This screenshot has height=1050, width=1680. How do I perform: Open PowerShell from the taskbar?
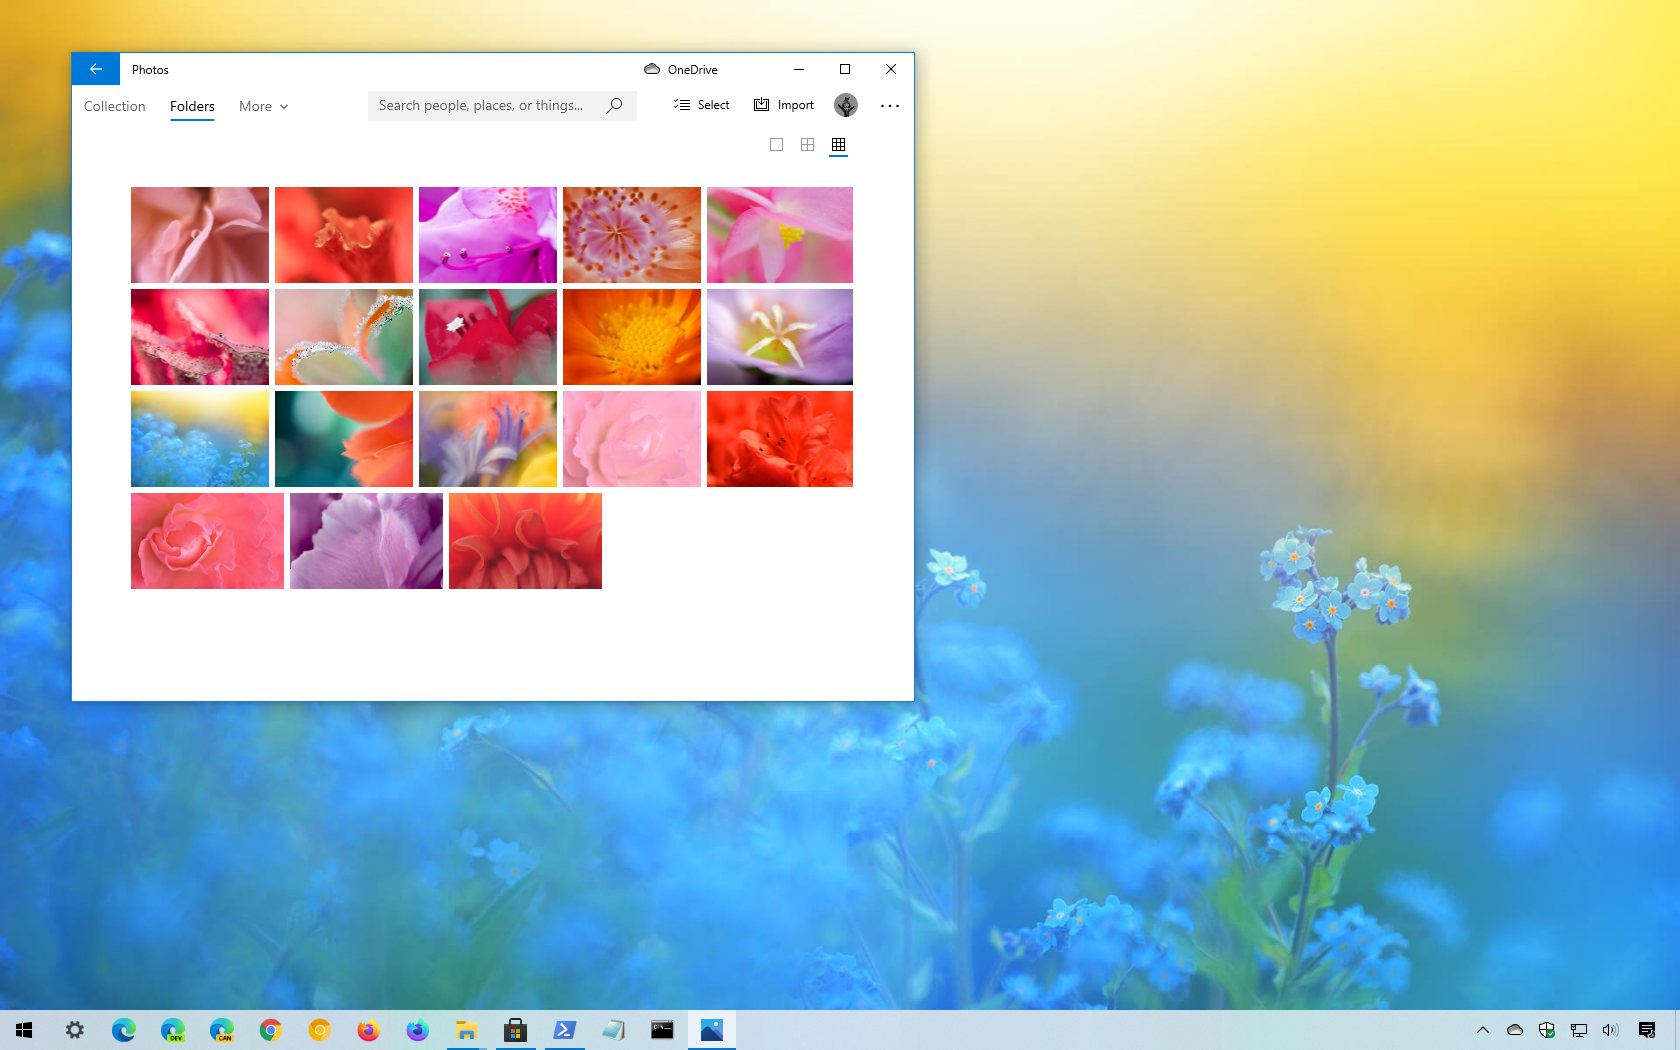564,1030
